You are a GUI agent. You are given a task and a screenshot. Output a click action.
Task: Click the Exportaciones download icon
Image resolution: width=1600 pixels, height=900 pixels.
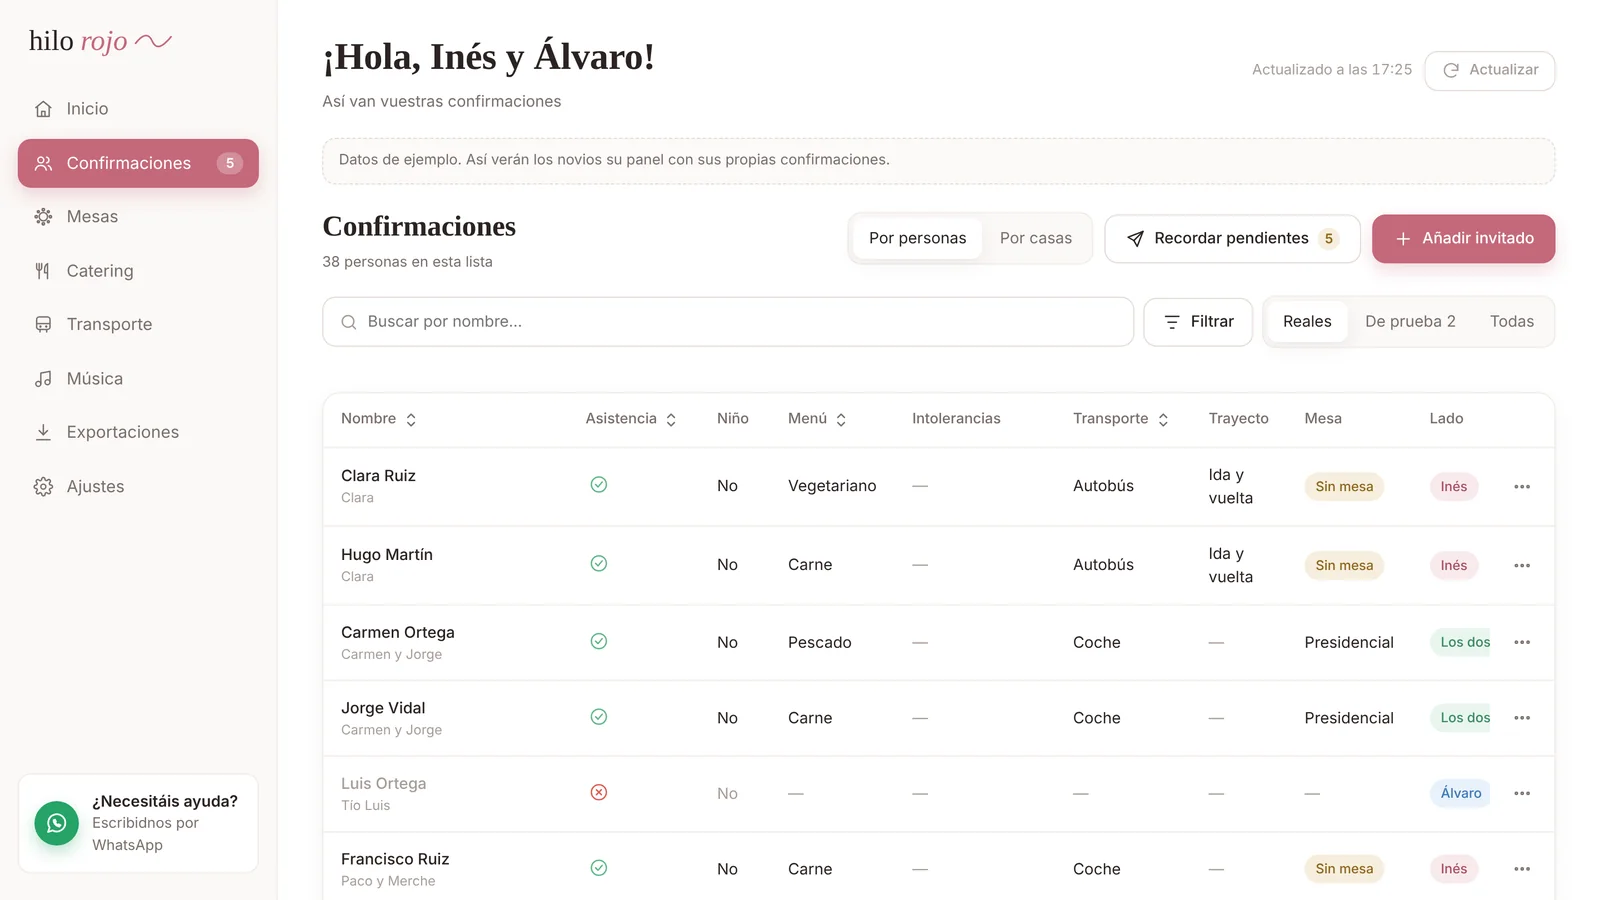pyautogui.click(x=43, y=432)
